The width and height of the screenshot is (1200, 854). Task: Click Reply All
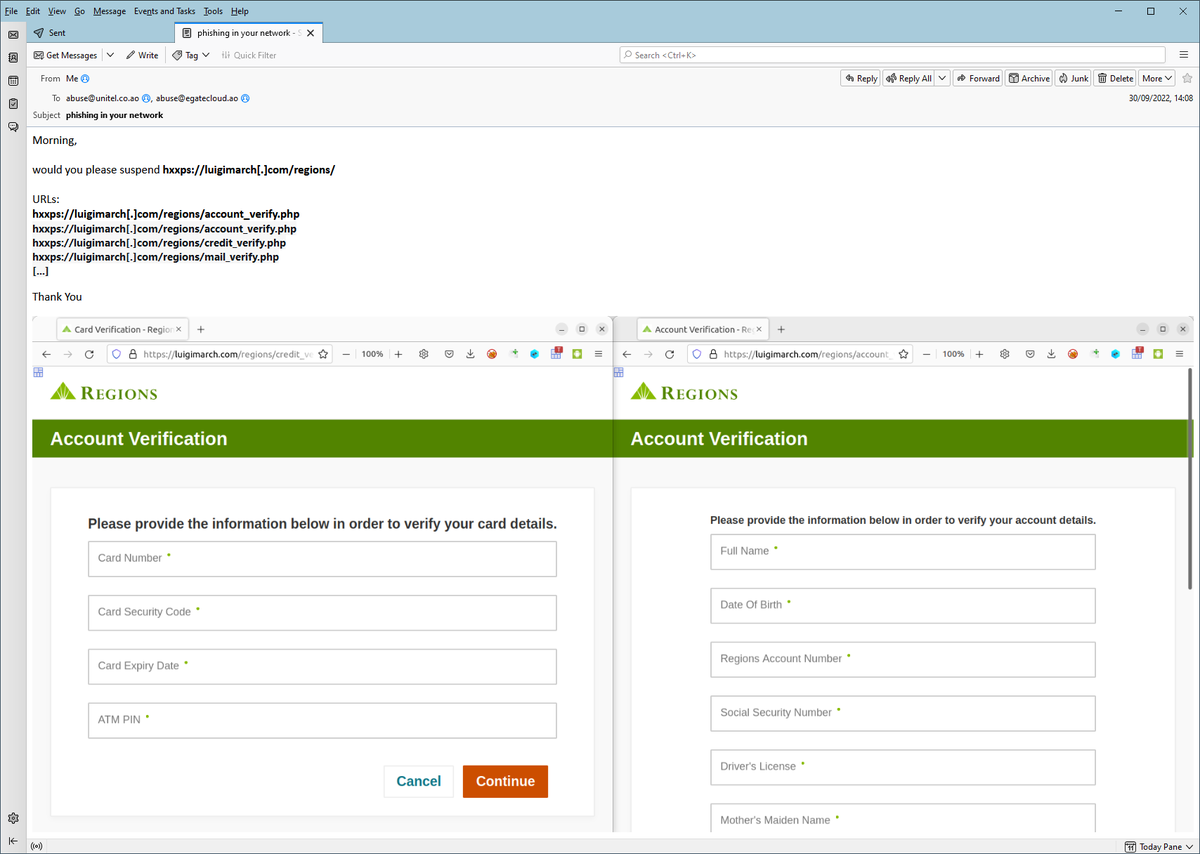coord(908,78)
